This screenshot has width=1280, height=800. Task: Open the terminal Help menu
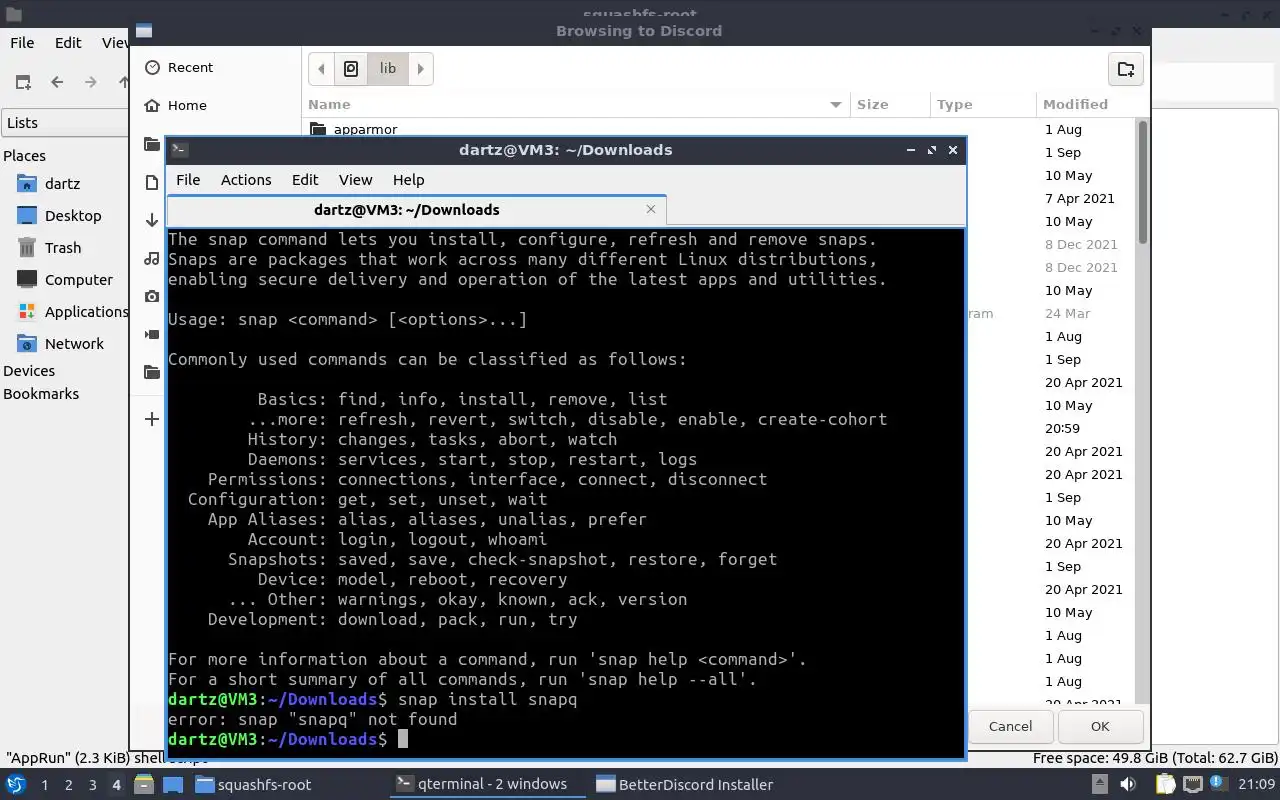[x=408, y=180]
